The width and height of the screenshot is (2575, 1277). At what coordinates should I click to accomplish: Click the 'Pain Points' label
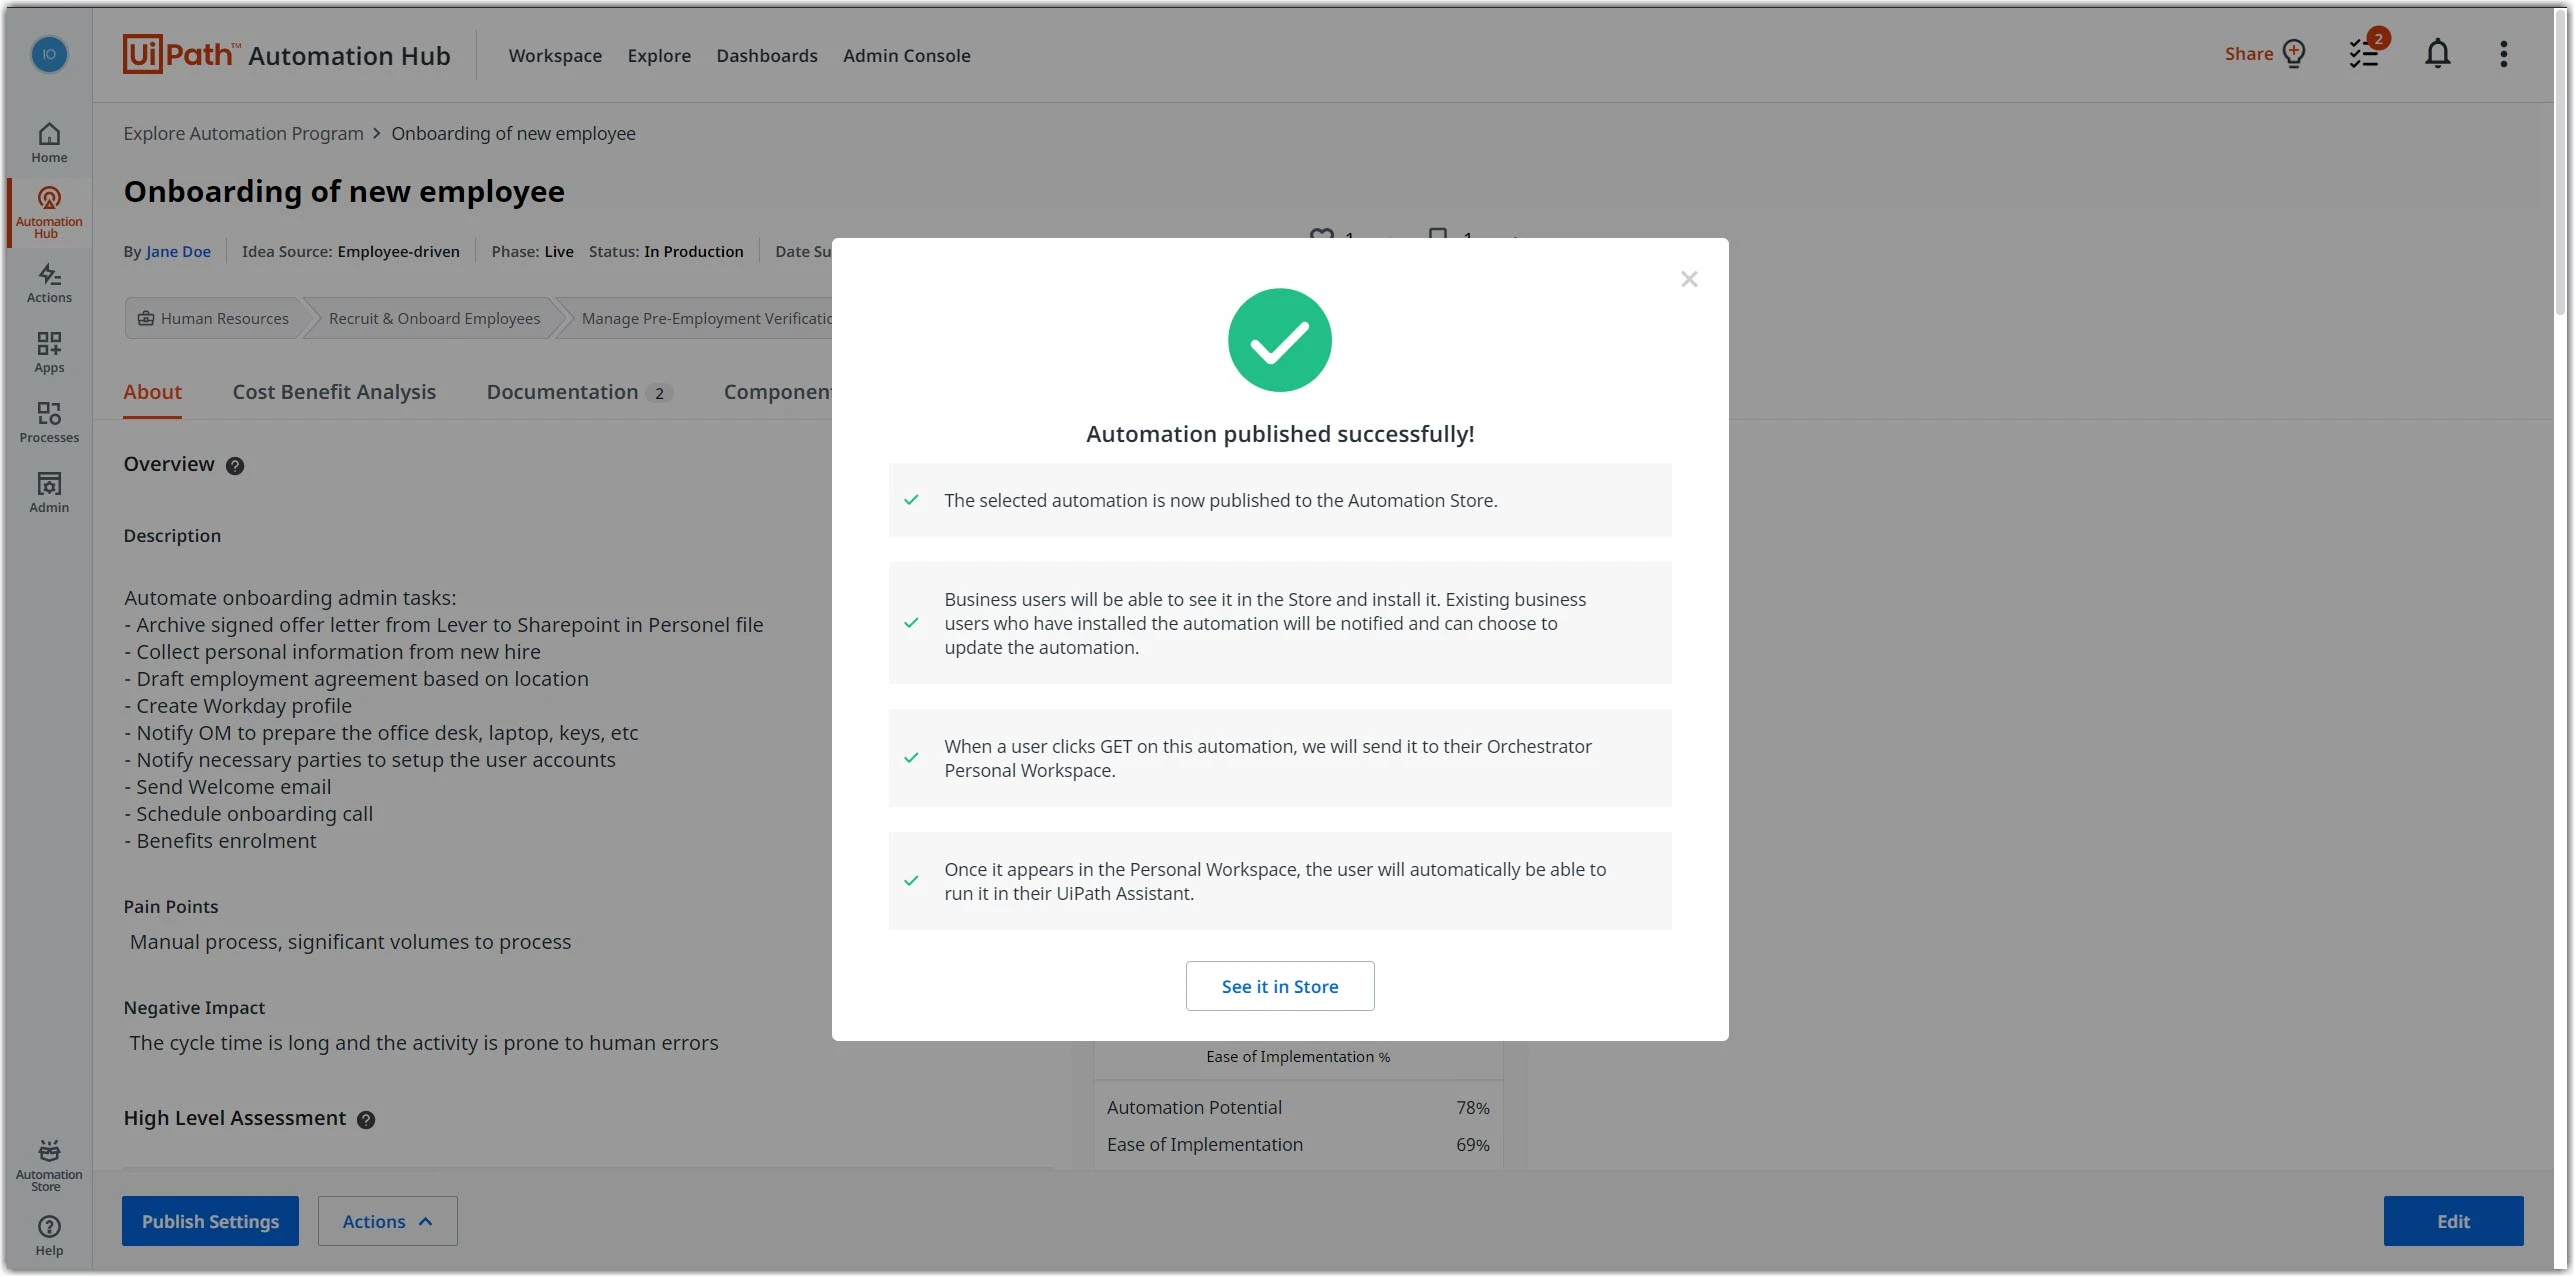[170, 907]
